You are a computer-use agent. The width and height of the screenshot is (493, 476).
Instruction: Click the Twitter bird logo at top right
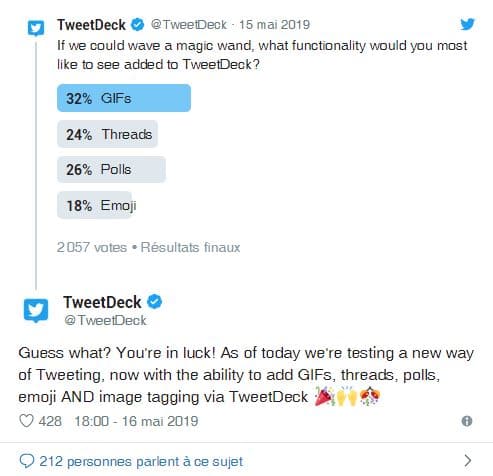click(x=467, y=24)
